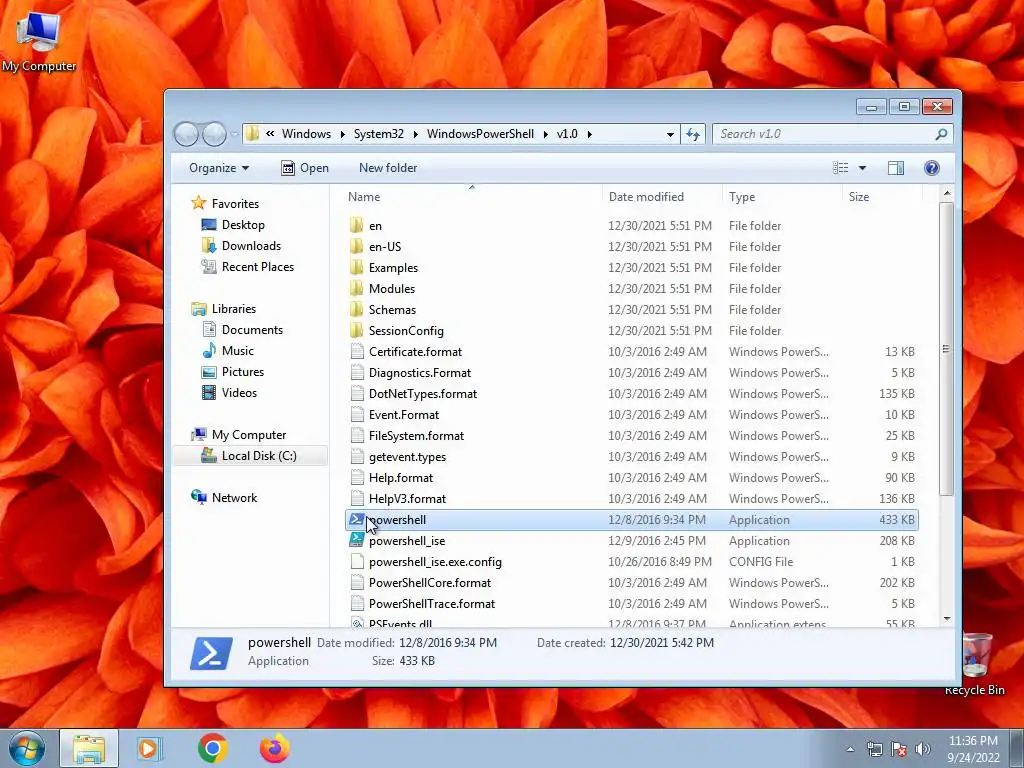Click the volume speaker tray icon
Image resolution: width=1024 pixels, height=768 pixels.
click(x=922, y=748)
